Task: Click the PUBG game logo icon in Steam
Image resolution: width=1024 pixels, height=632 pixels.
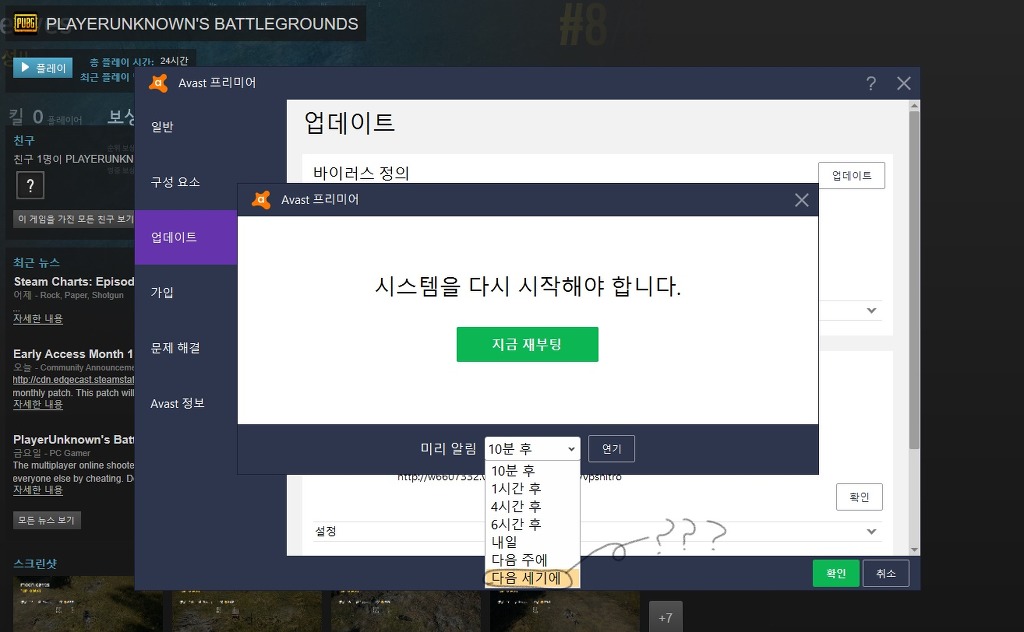Action: click(25, 24)
